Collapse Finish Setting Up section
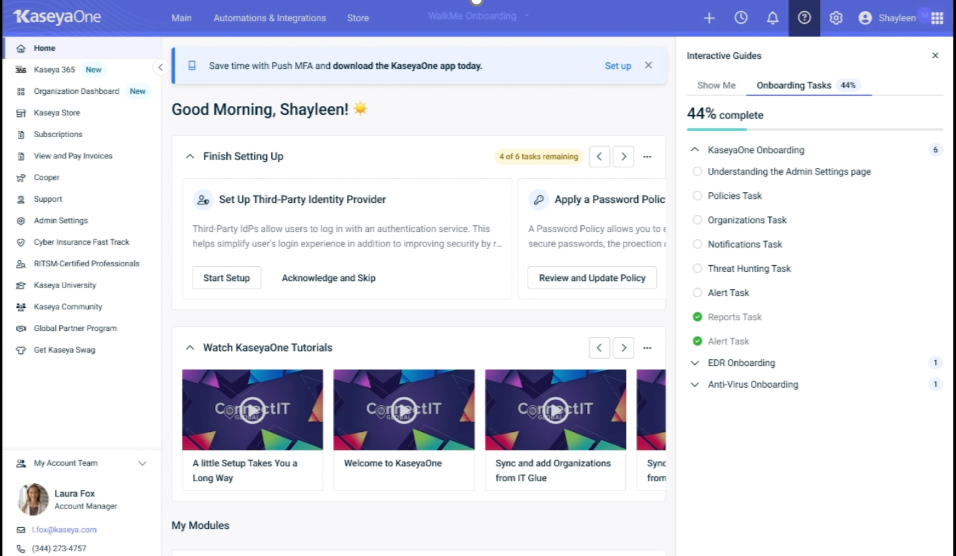This screenshot has width=956, height=556. [x=190, y=157]
